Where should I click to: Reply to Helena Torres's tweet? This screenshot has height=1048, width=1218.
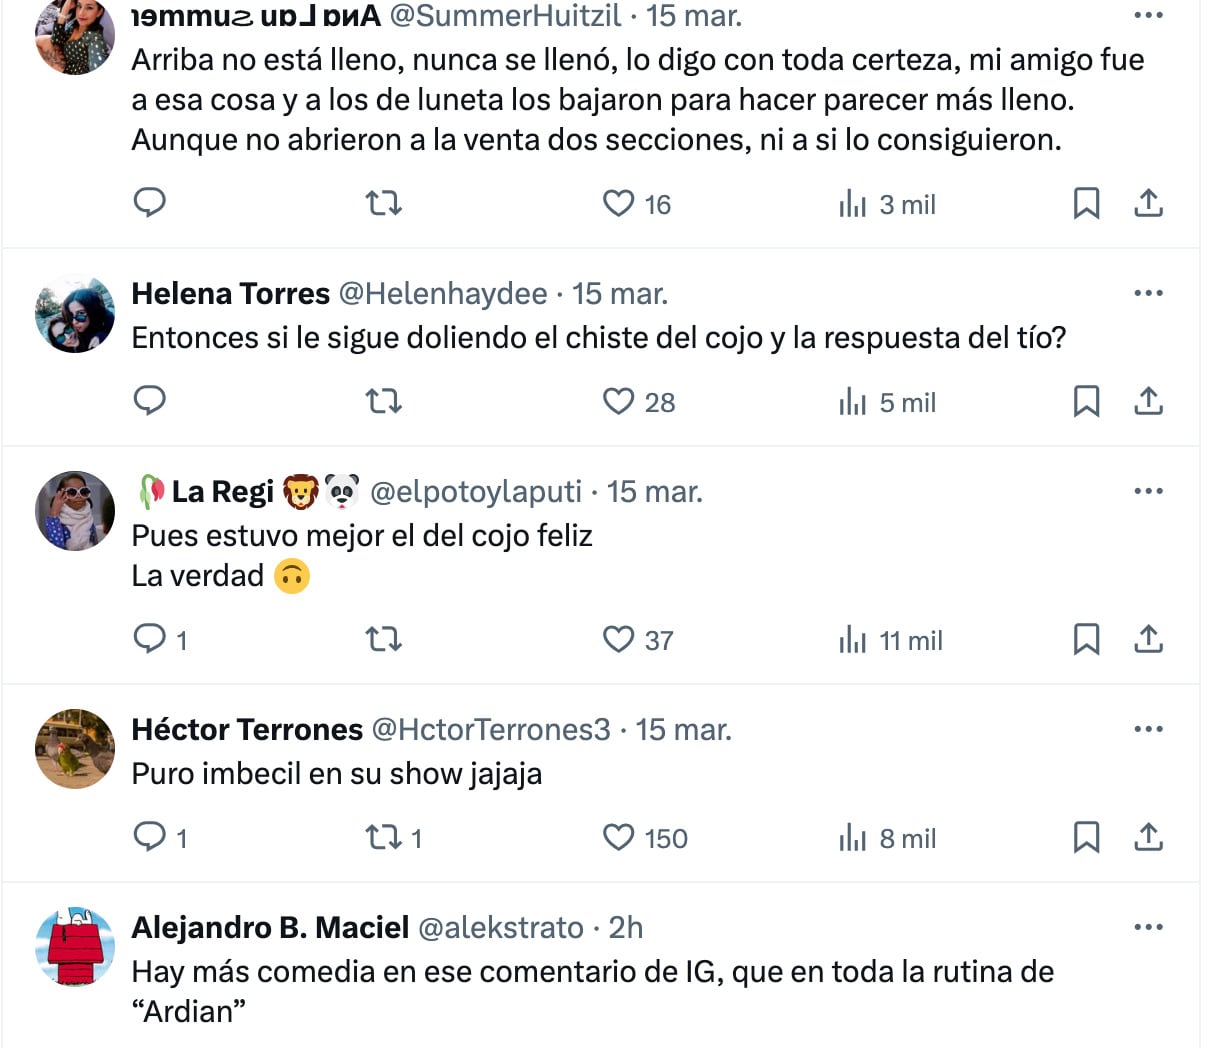click(149, 401)
